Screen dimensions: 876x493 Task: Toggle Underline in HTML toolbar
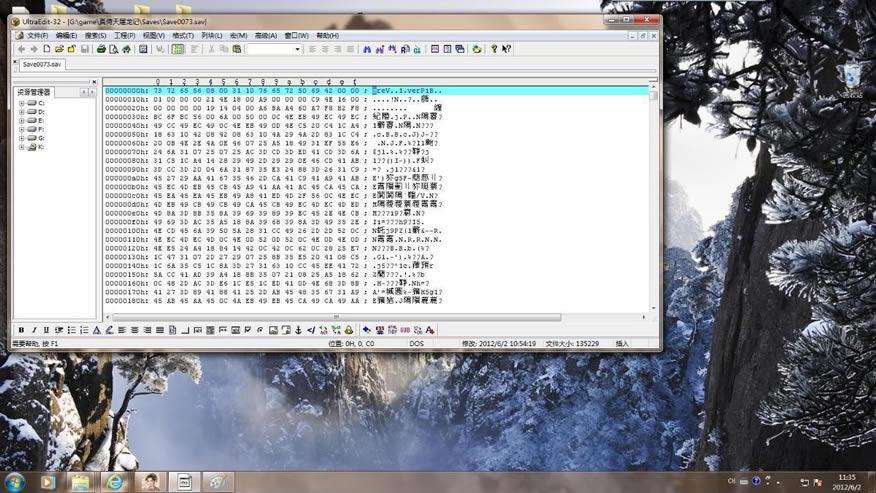pos(46,330)
